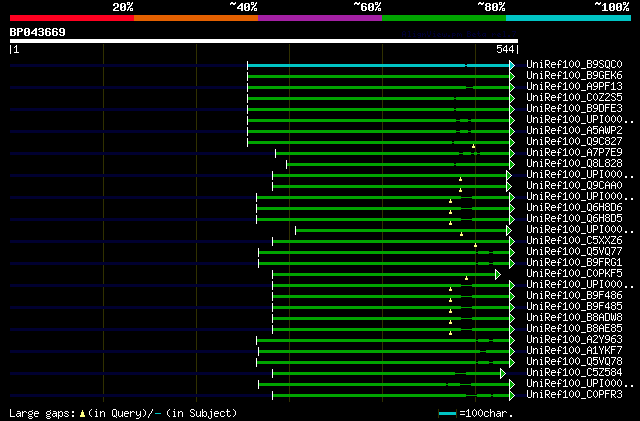Open the UniRef100_C0Z2S5 hit label
The image size is (640, 421).
click(574, 98)
